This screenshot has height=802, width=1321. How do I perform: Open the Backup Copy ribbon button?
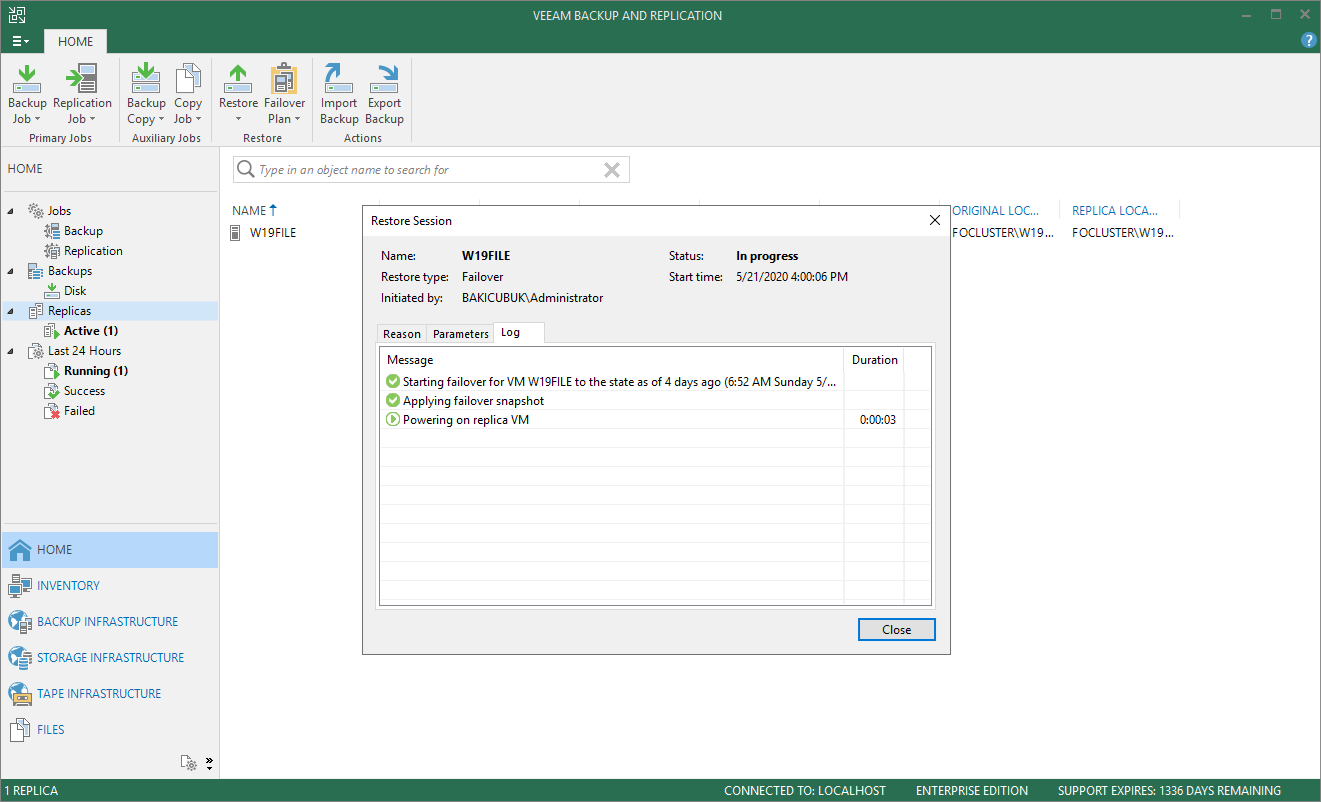[146, 95]
